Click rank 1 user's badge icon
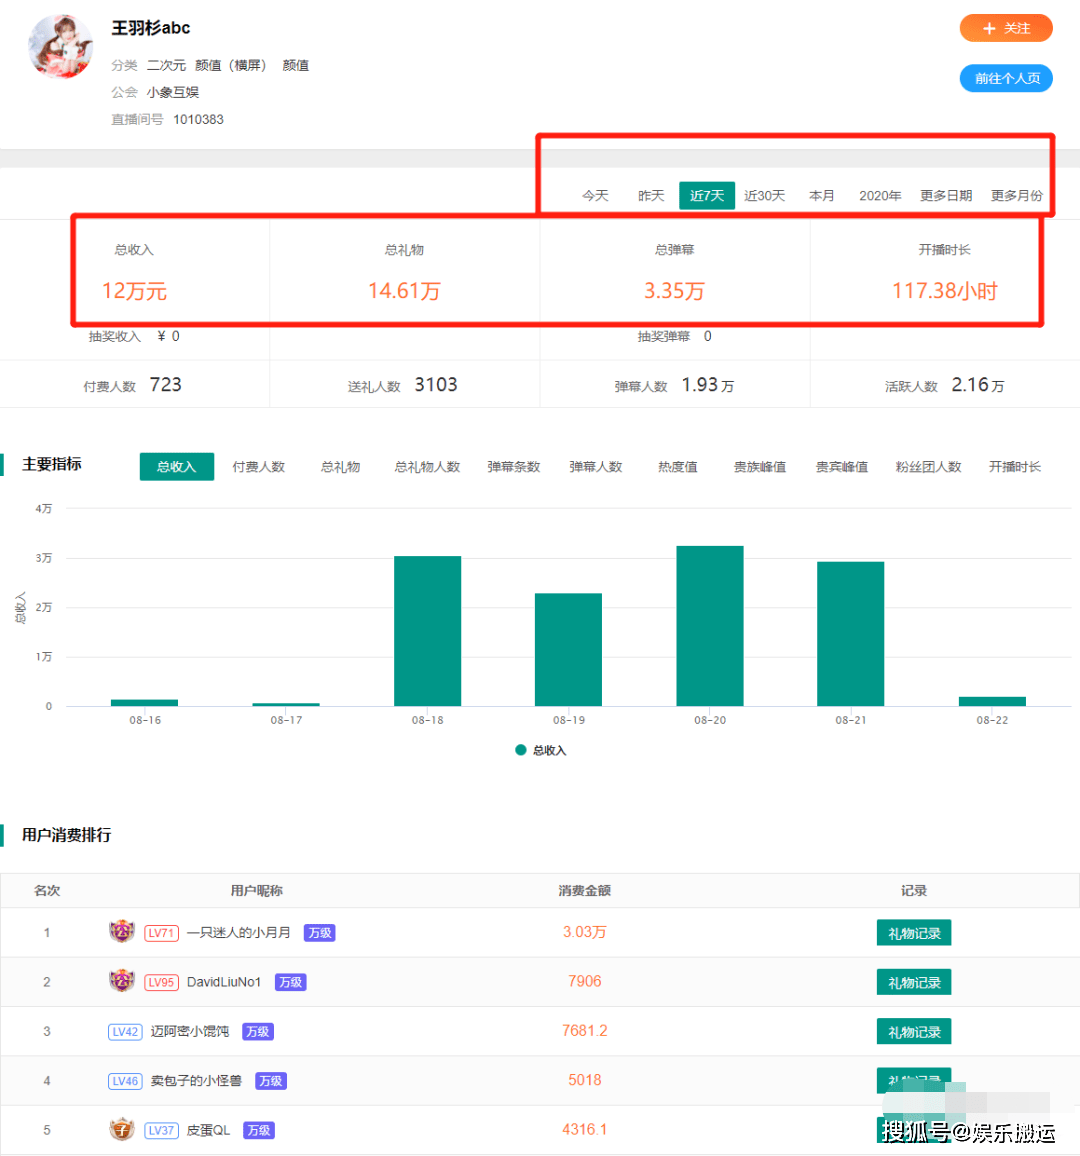This screenshot has height=1156, width=1080. (122, 932)
